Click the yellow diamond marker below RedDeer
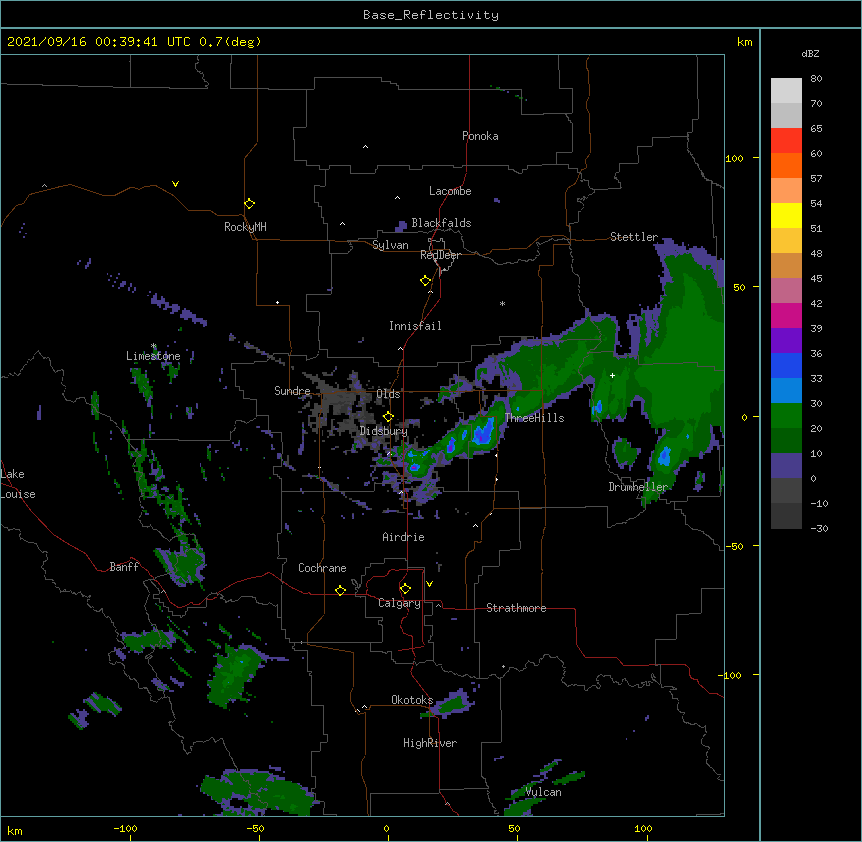 [x=426, y=281]
